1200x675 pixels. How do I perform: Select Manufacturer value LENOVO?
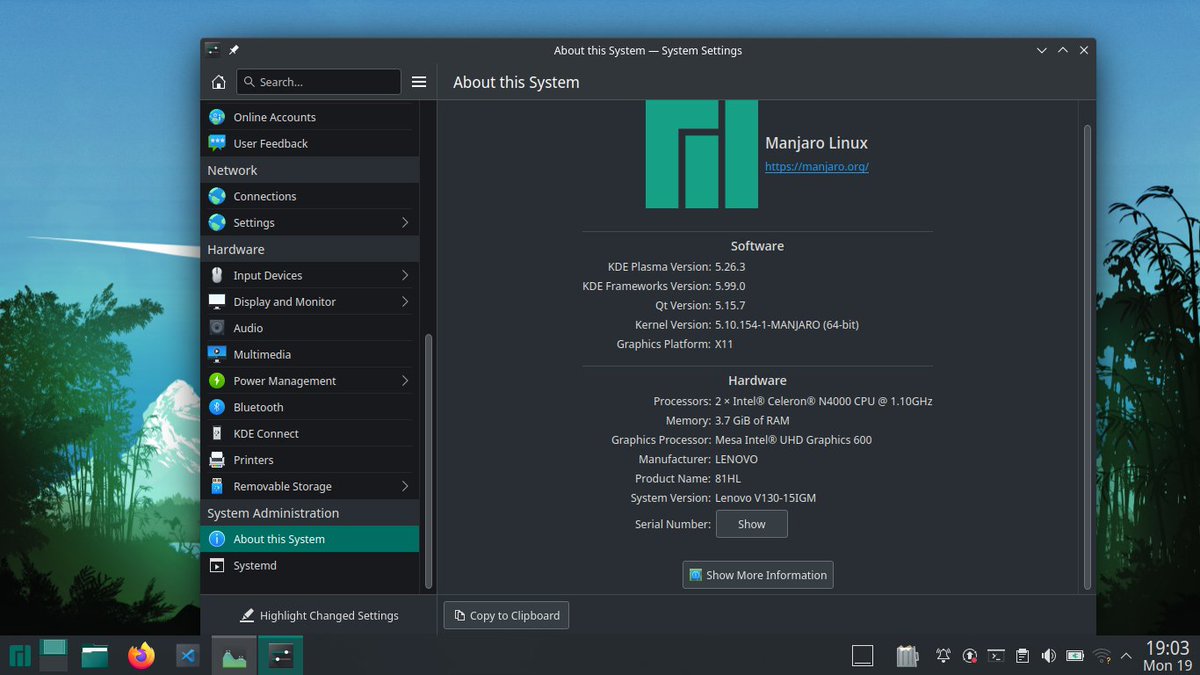[x=736, y=459]
